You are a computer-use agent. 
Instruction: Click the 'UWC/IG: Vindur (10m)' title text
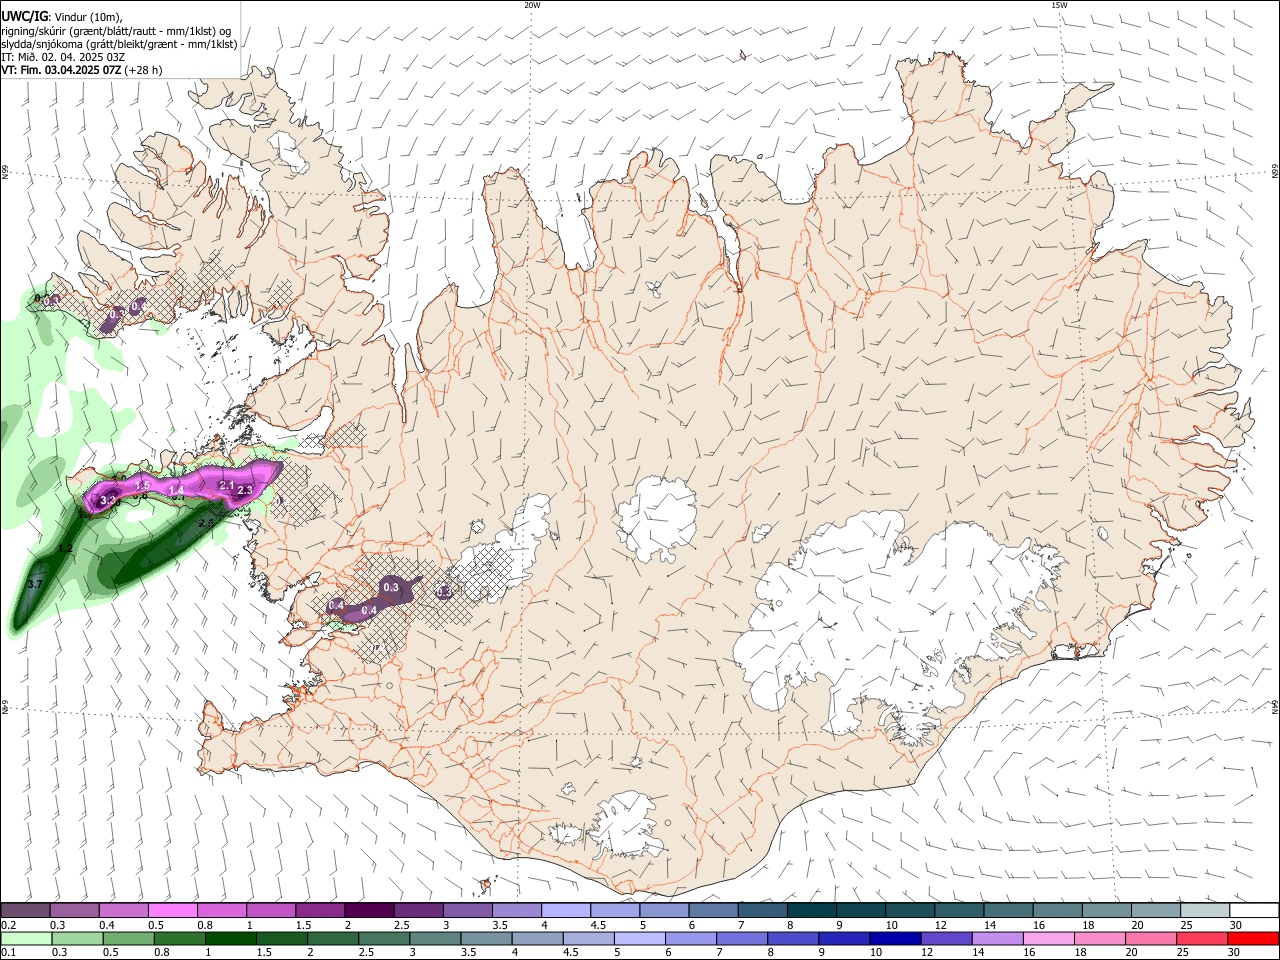pyautogui.click(x=61, y=17)
